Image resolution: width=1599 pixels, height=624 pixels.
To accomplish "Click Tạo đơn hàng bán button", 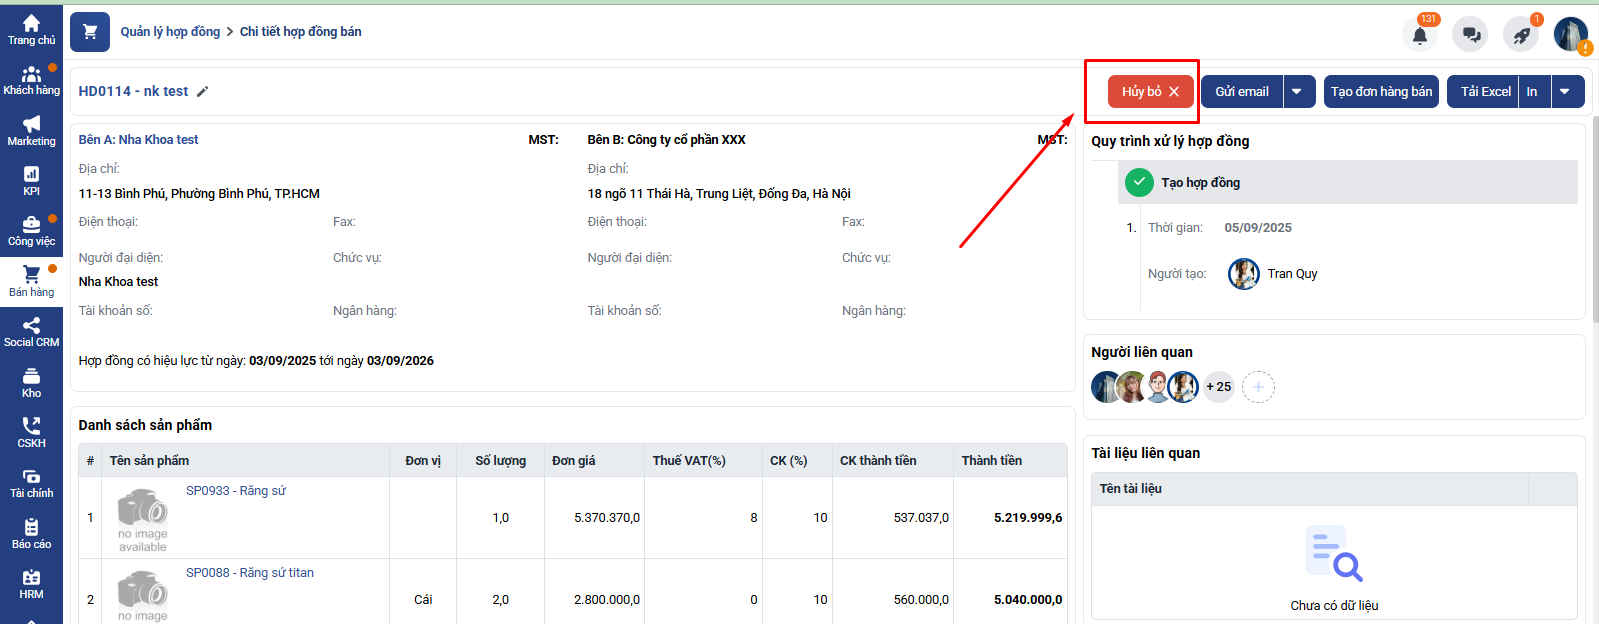I will click(x=1381, y=92).
